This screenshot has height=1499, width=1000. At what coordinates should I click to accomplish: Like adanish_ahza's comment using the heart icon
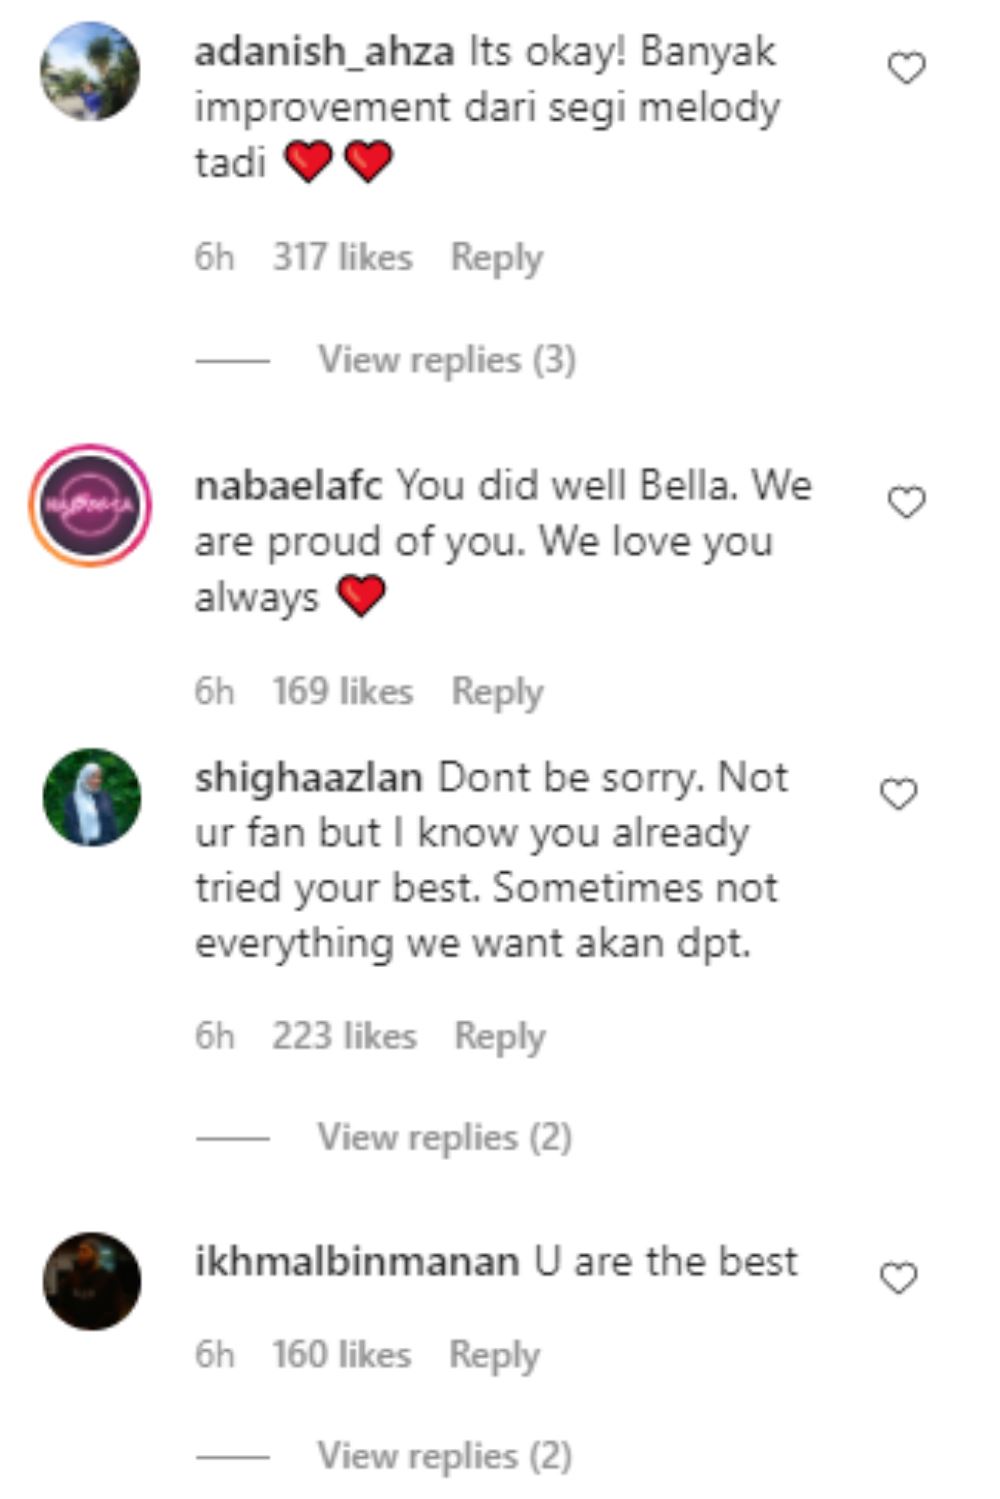pos(906,66)
